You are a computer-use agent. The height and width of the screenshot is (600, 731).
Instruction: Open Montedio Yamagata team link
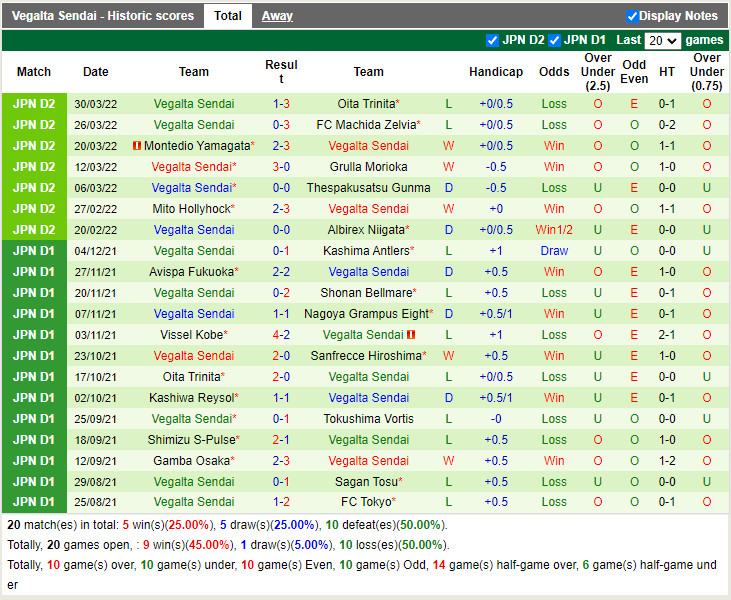(199, 146)
